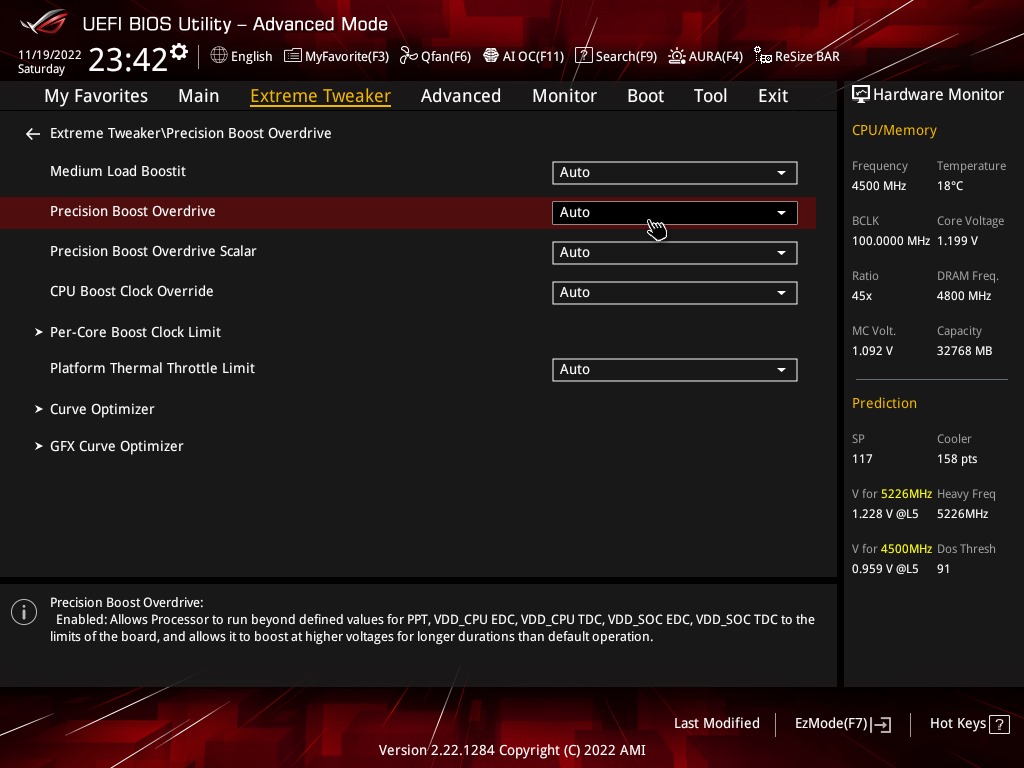This screenshot has height=768, width=1024.
Task: Open Platform Thermal Throttle Limit dropdown
Action: (x=675, y=370)
